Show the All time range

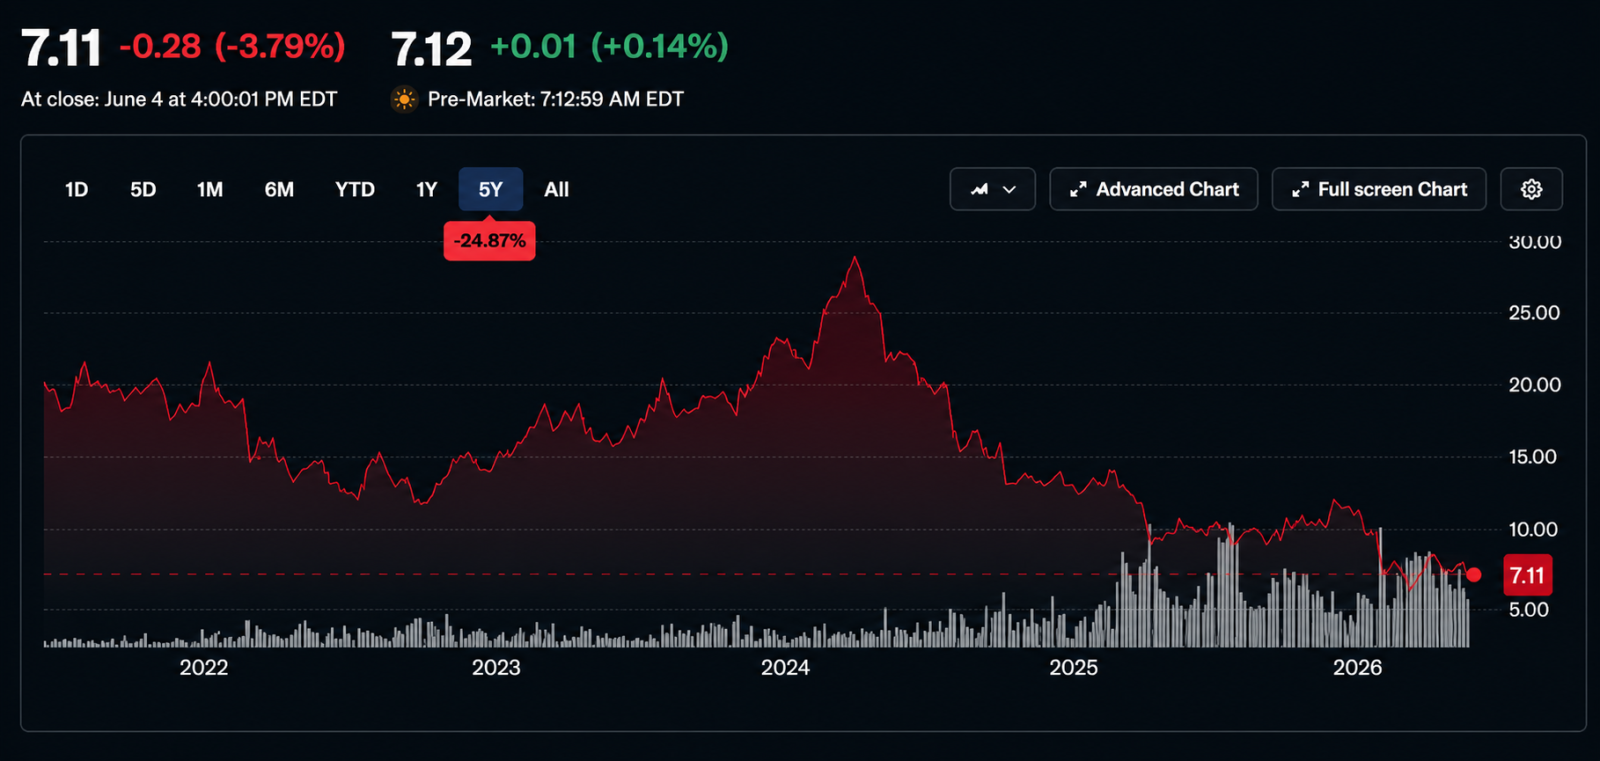tap(556, 189)
